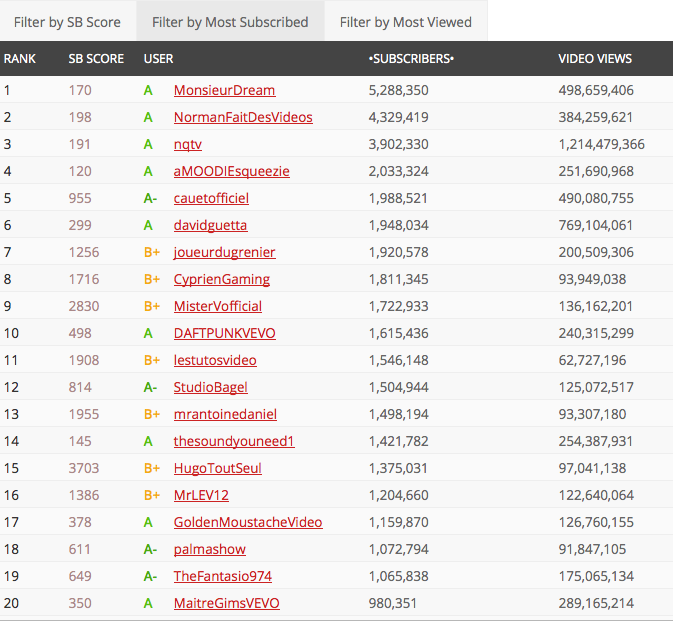
Task: Click SB score 1256 cell
Action: pyautogui.click(x=84, y=252)
